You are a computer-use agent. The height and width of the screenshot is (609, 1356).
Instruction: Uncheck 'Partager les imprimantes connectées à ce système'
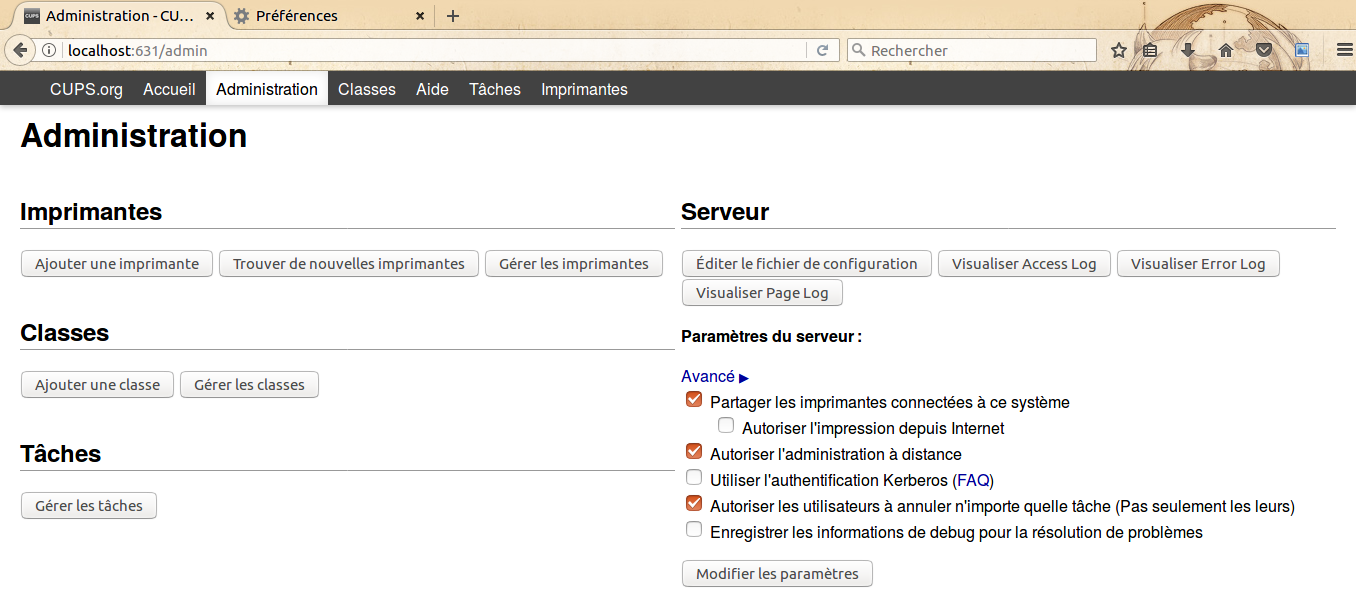coord(694,400)
